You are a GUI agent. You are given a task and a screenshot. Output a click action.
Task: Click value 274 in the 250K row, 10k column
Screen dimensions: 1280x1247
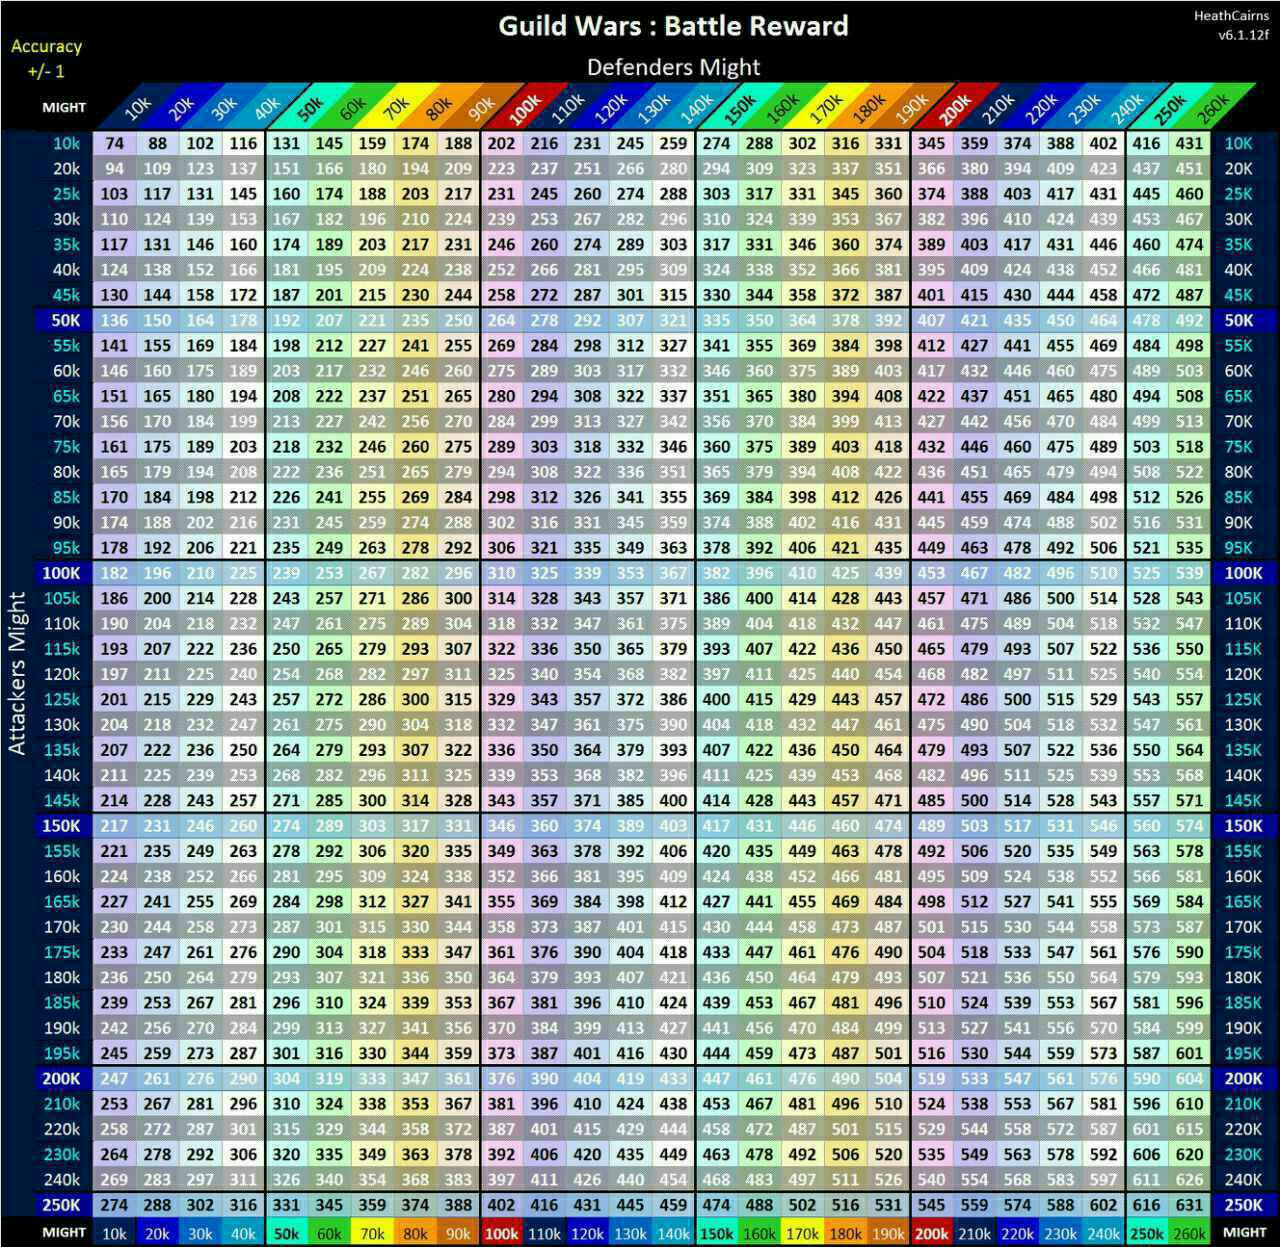pyautogui.click(x=114, y=1205)
